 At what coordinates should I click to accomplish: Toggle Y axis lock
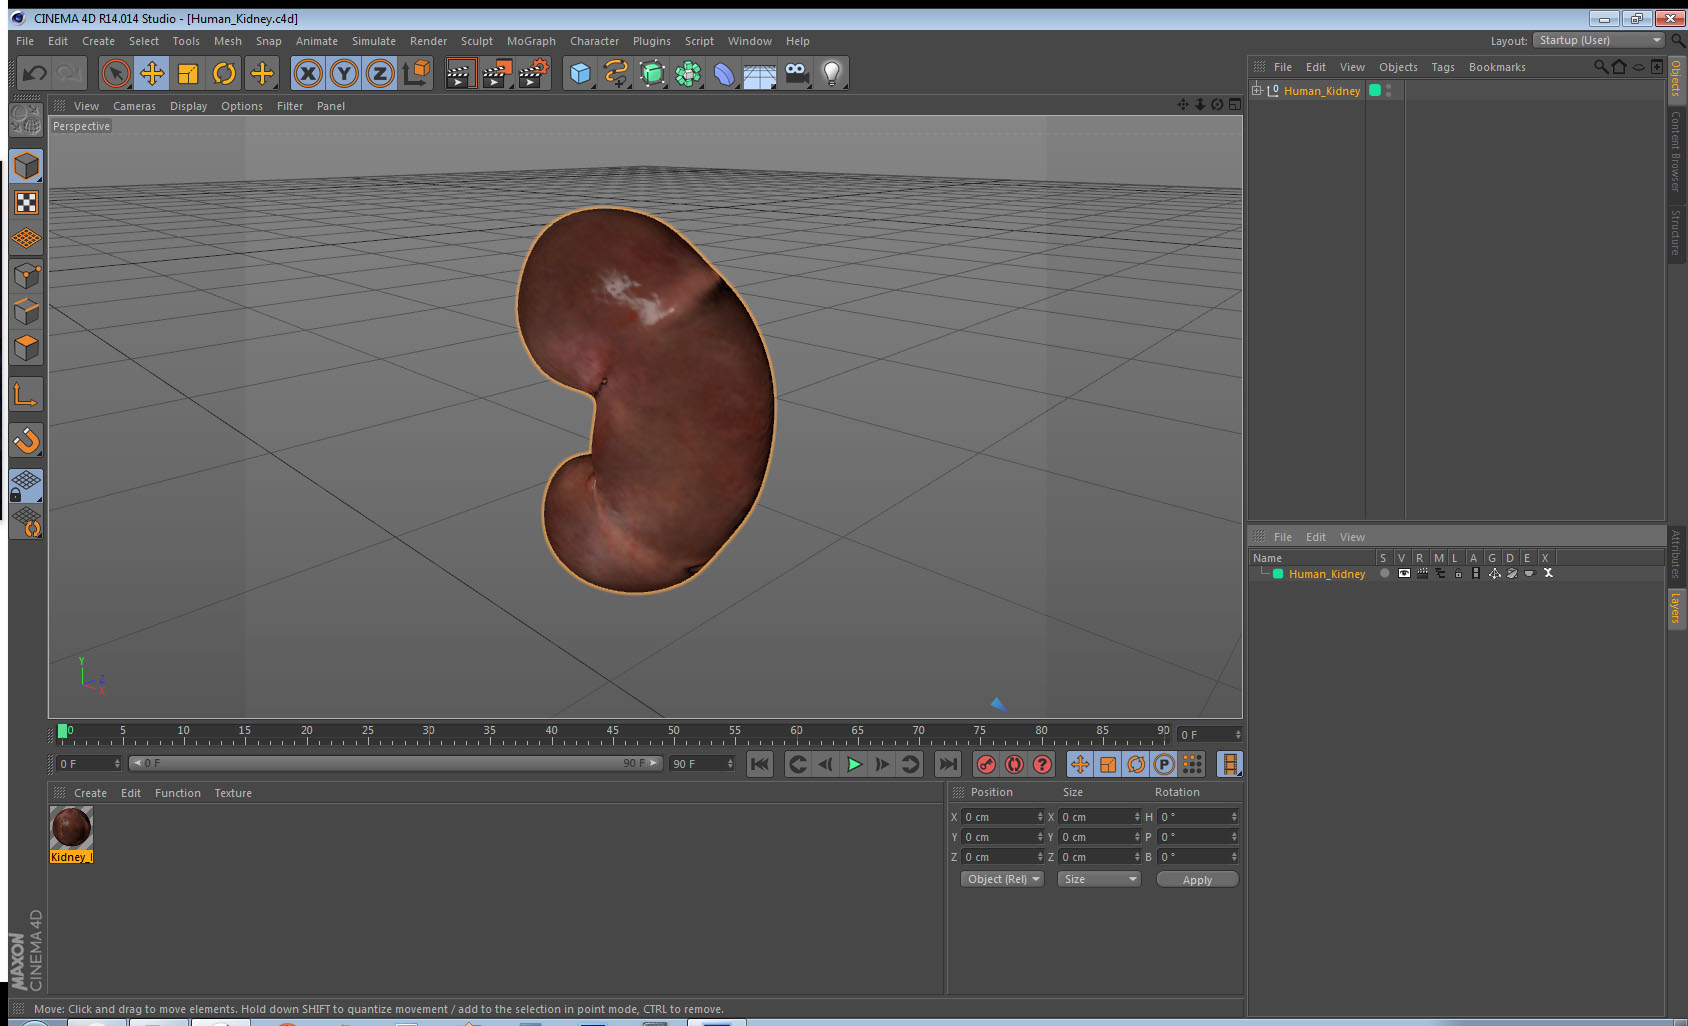pyautogui.click(x=344, y=73)
